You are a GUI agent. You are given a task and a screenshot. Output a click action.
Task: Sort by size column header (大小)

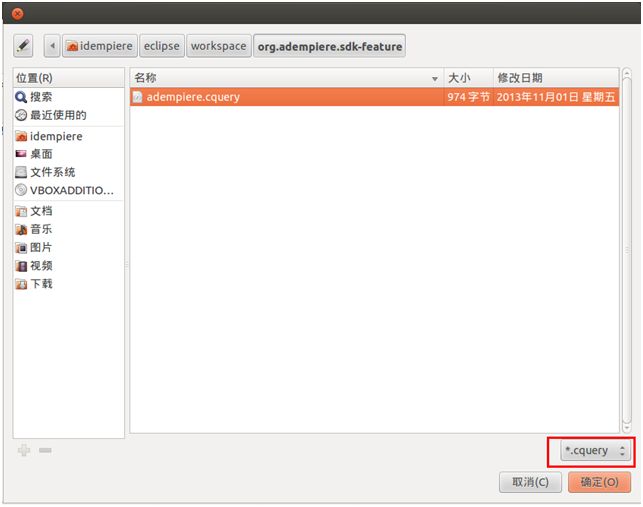468,78
